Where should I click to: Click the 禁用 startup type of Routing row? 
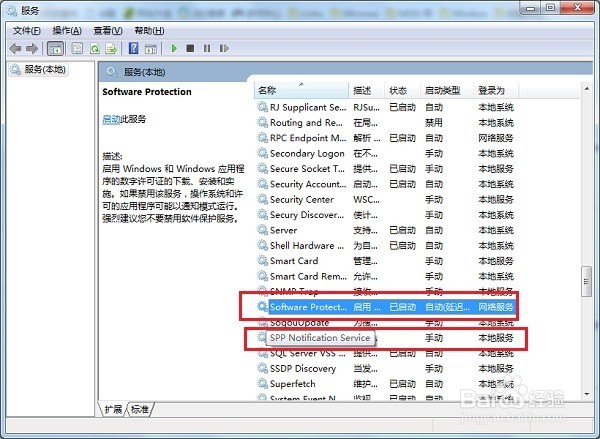tap(434, 122)
